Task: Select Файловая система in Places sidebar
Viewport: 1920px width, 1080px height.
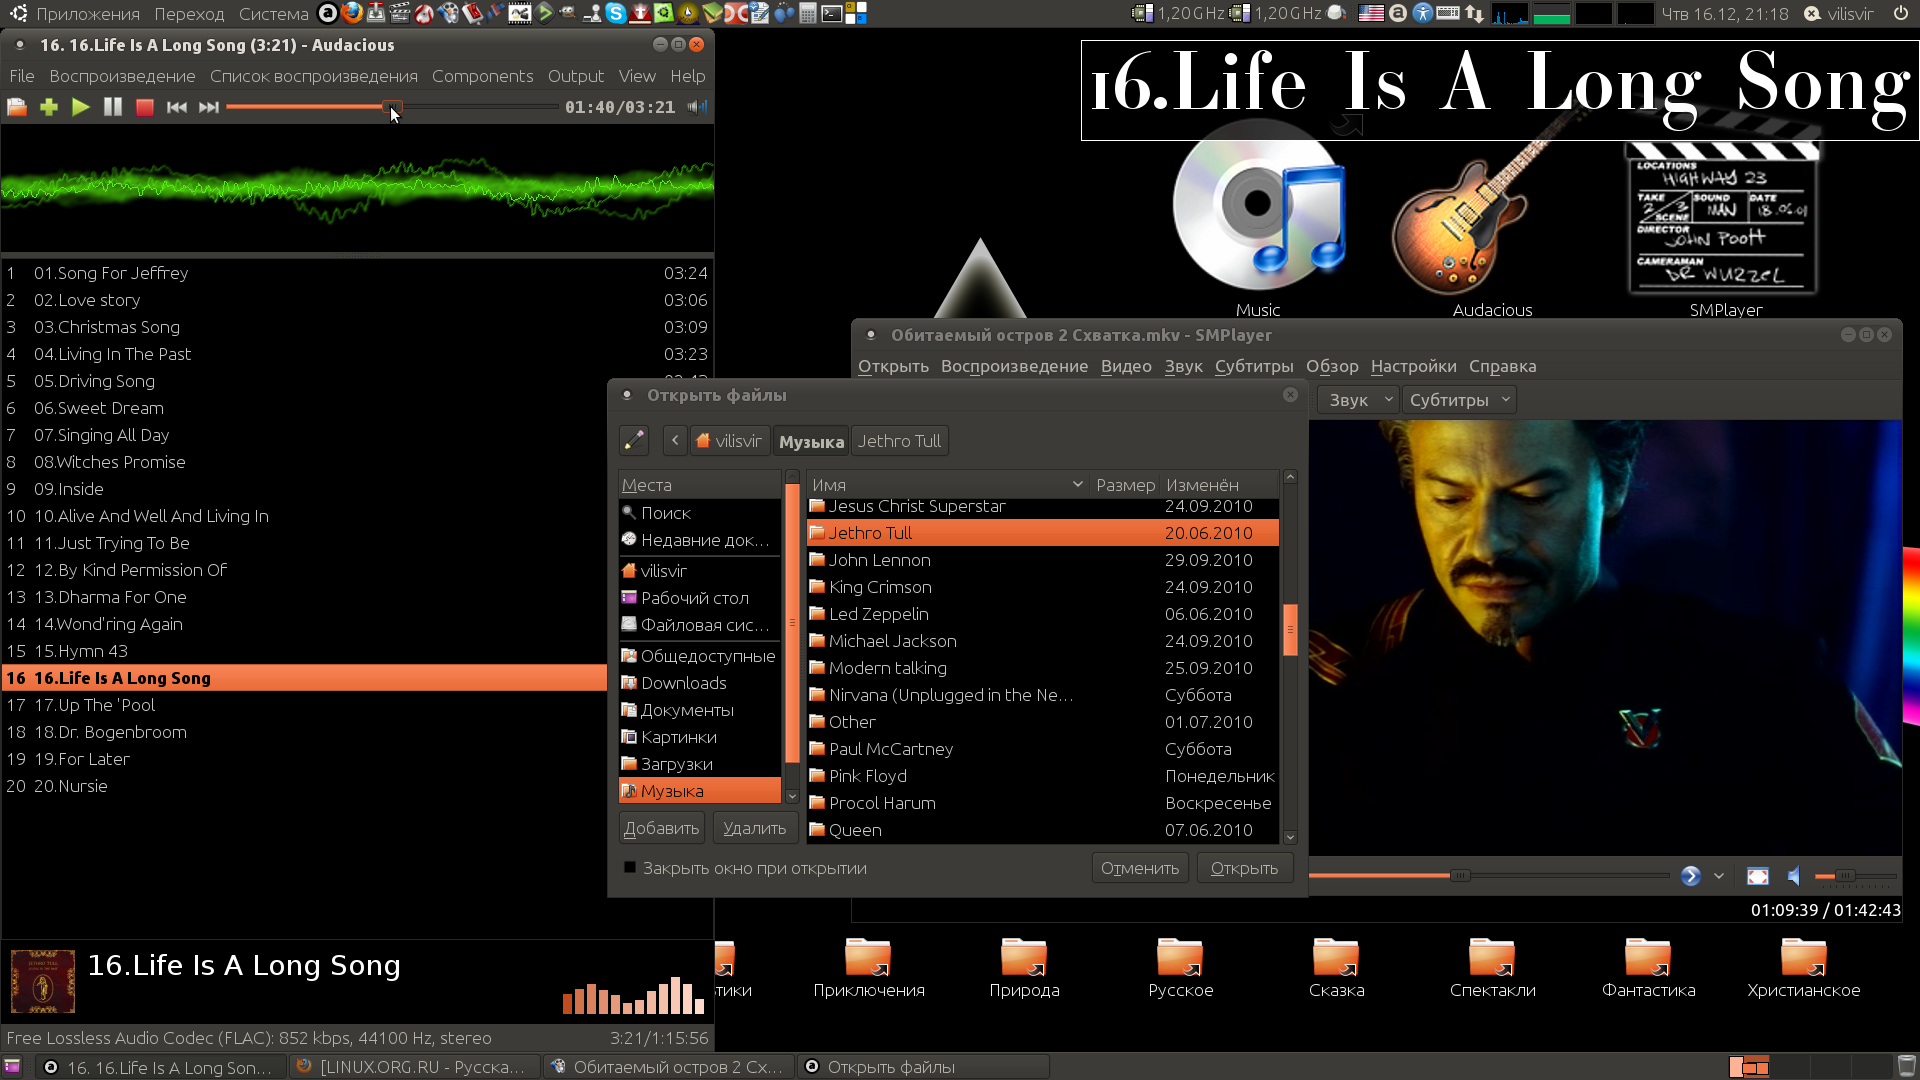Action: (x=700, y=625)
